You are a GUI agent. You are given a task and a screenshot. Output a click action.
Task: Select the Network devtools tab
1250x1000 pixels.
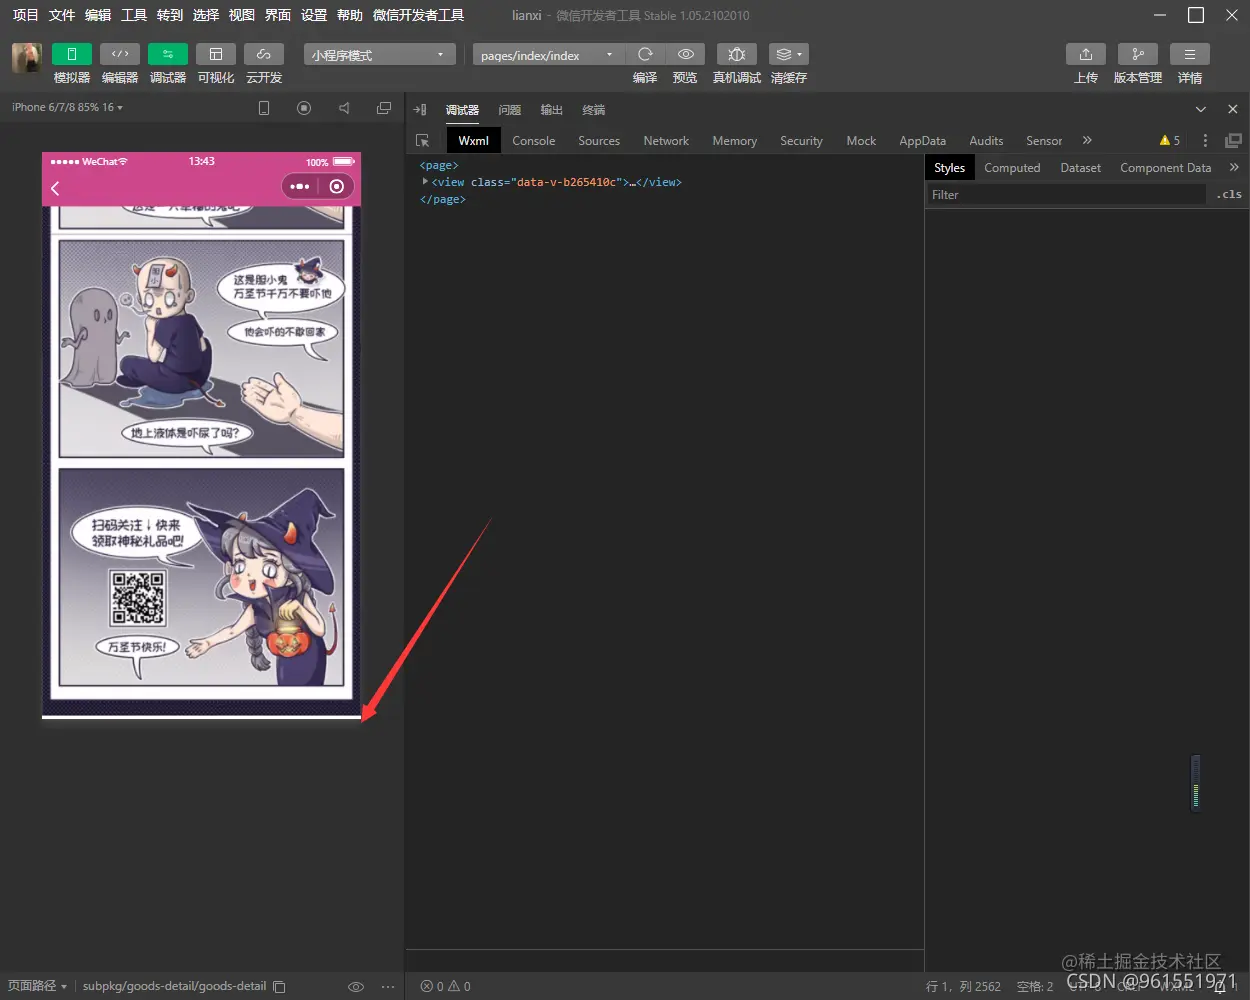click(x=666, y=141)
